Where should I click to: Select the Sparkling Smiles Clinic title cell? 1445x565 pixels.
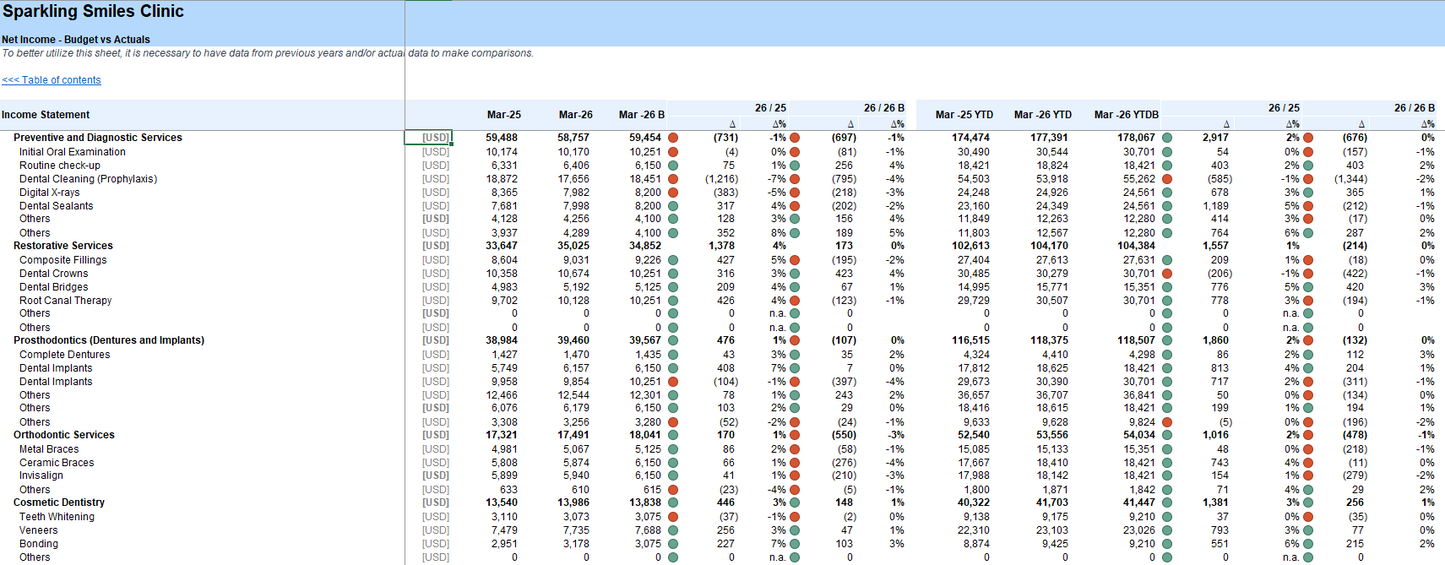tap(93, 13)
